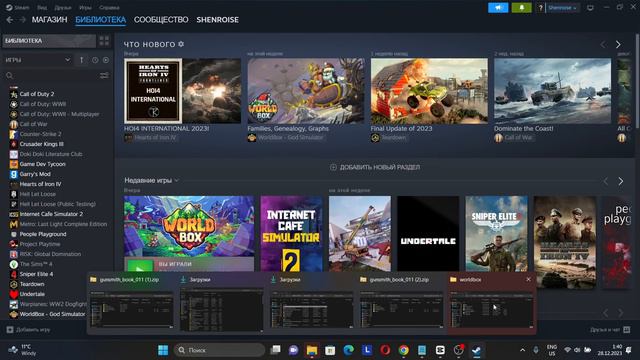The image size is (640, 360).
Task: Open the Игры menu in menu bar
Action: tap(85, 7)
